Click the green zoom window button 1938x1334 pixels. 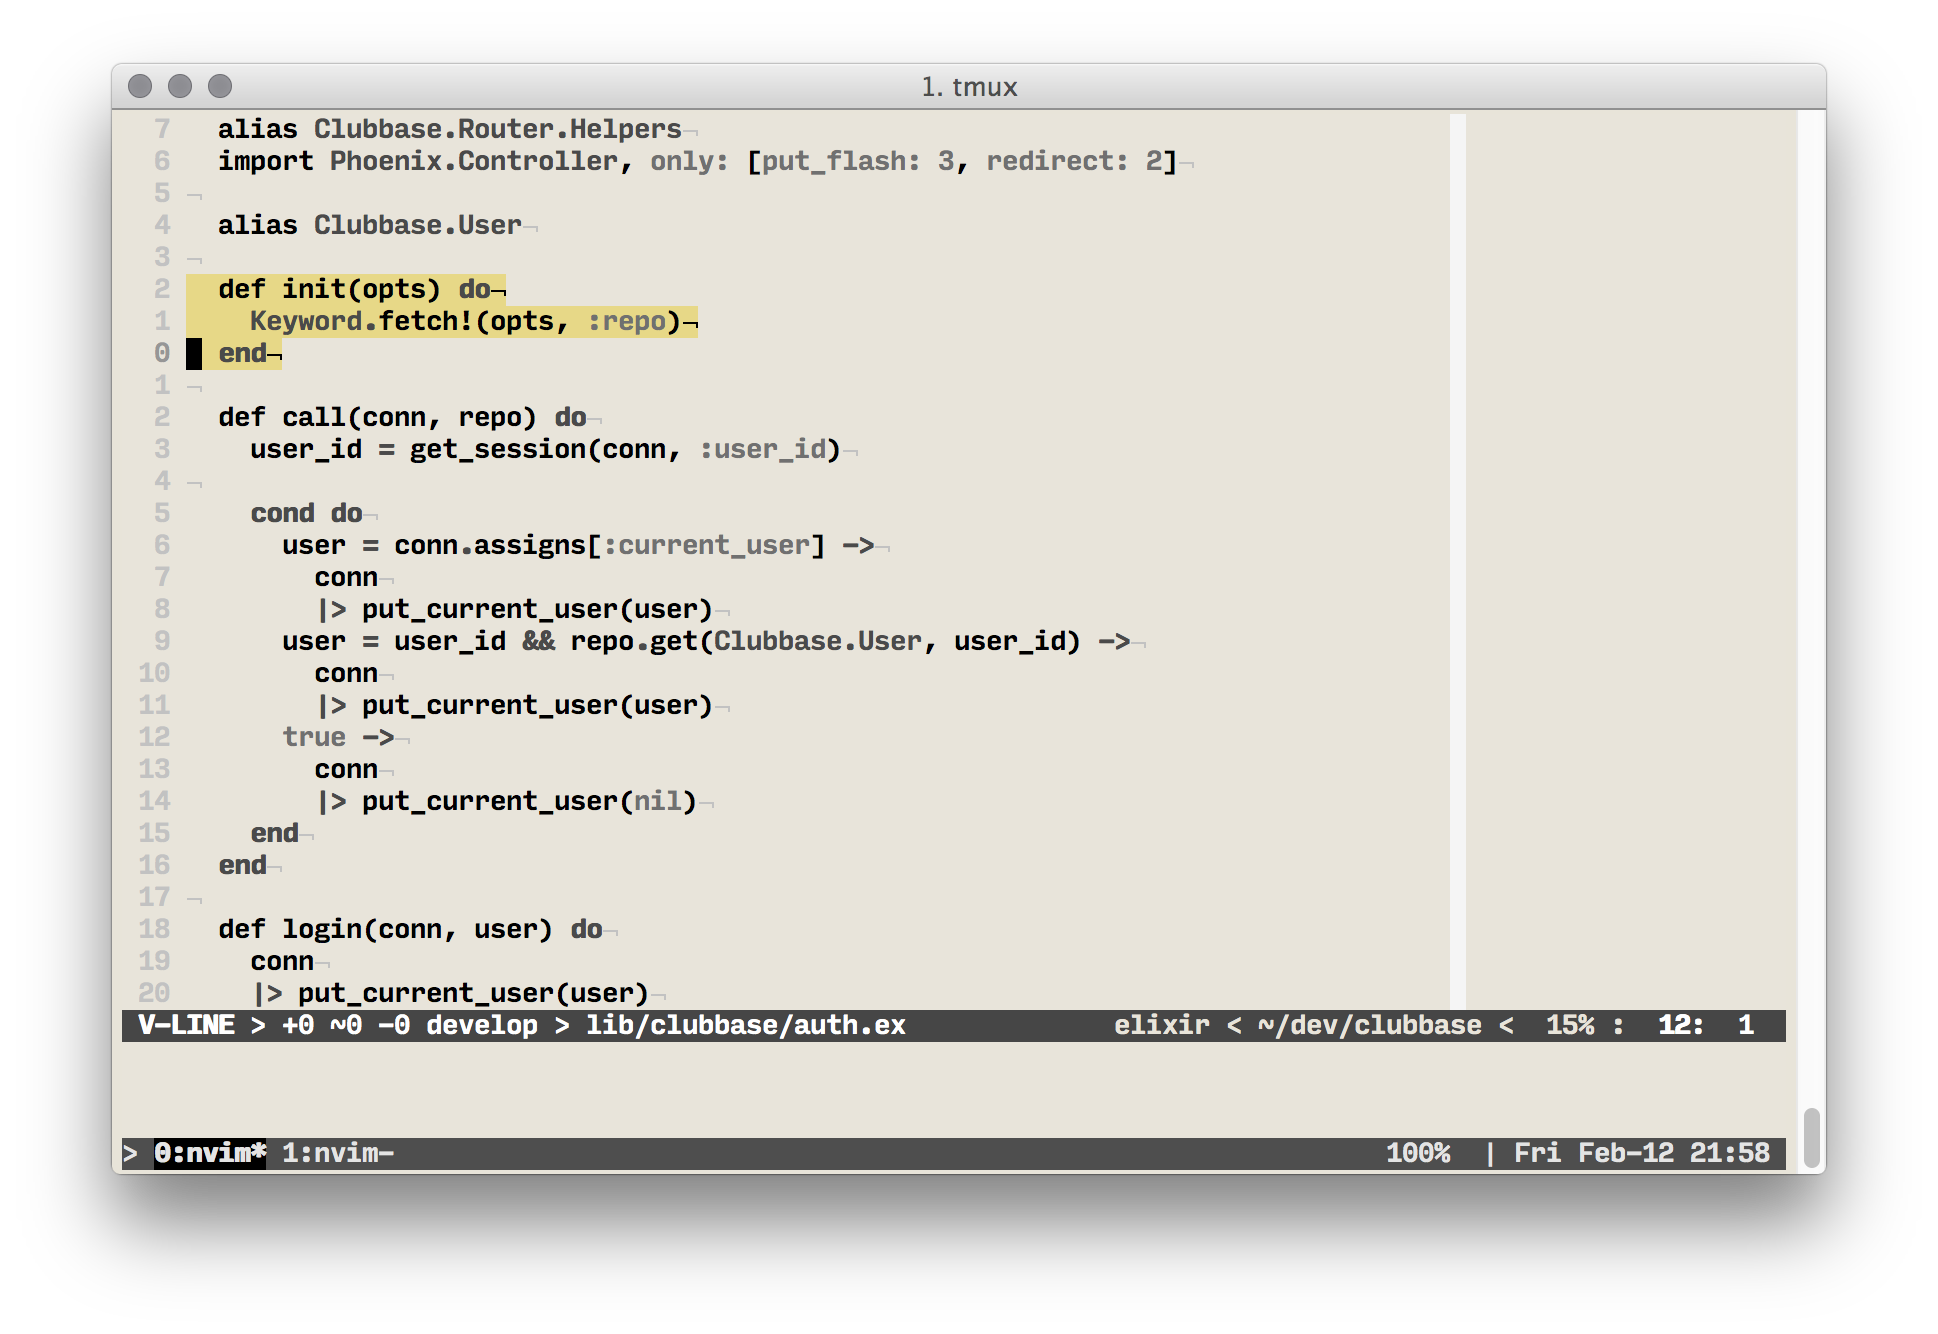220,87
